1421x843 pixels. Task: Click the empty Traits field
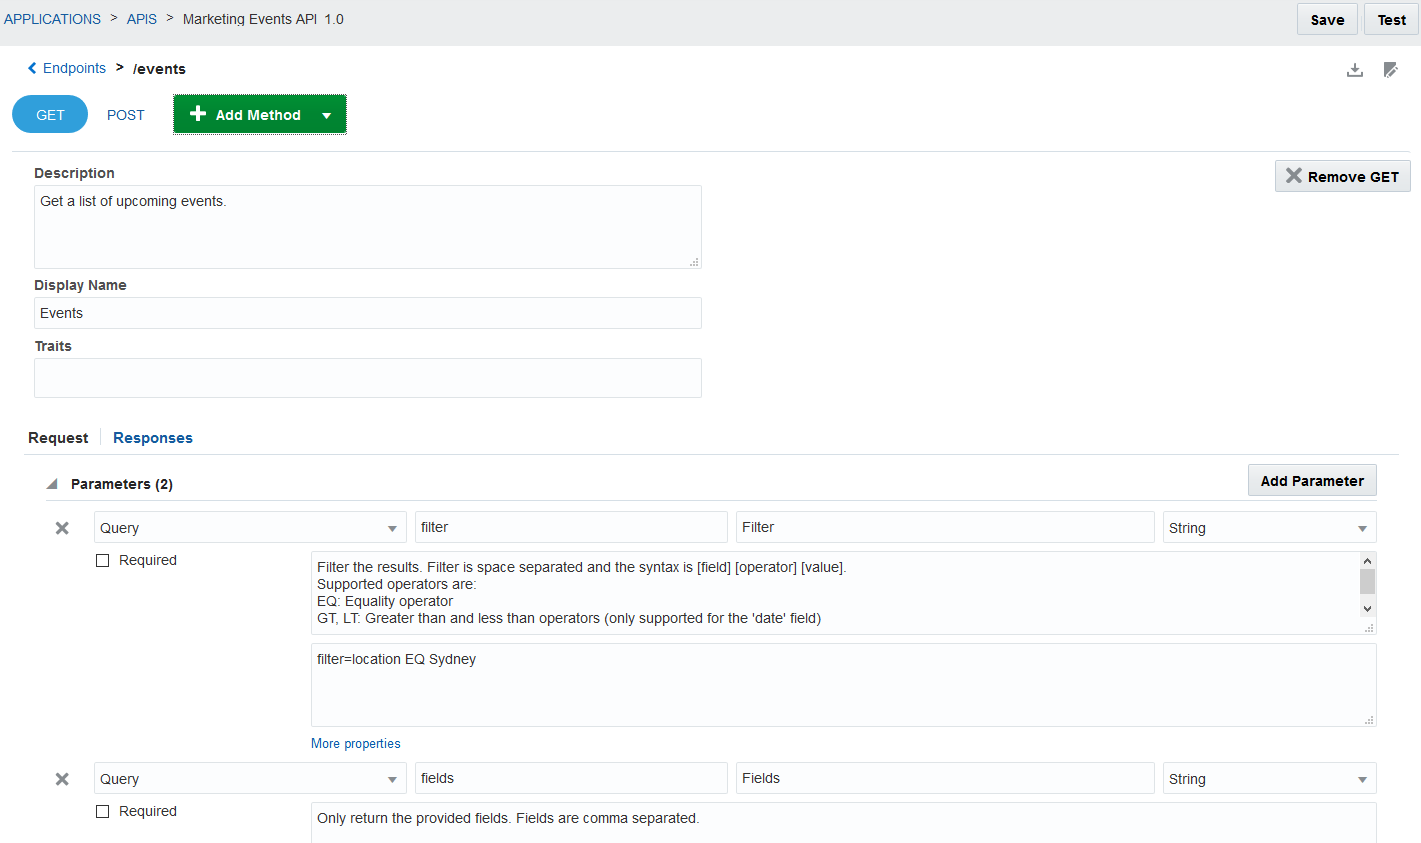coord(368,378)
